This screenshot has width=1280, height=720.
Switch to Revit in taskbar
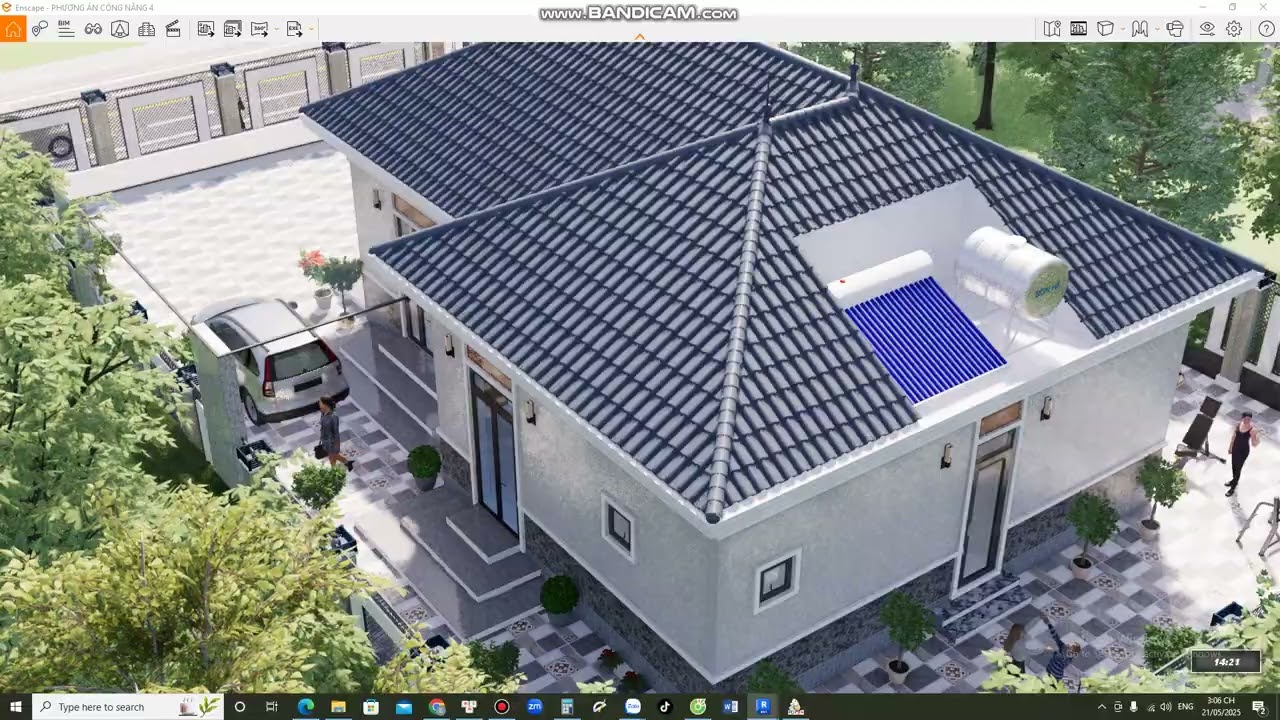pyautogui.click(x=763, y=707)
